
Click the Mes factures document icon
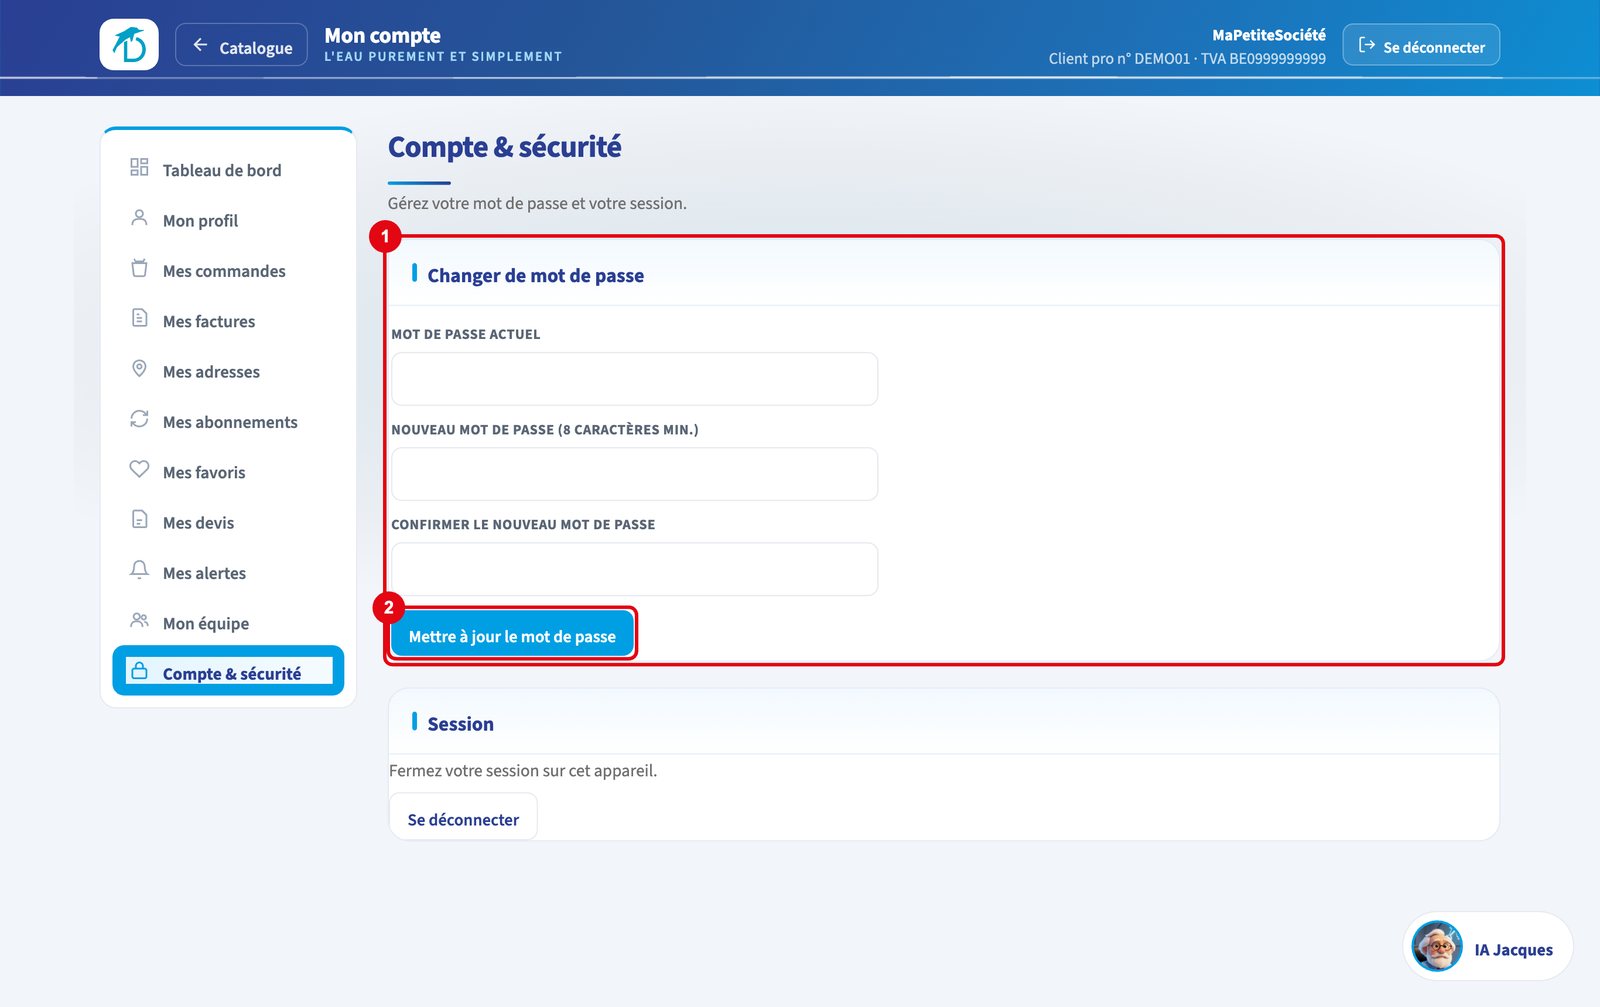pyautogui.click(x=139, y=318)
